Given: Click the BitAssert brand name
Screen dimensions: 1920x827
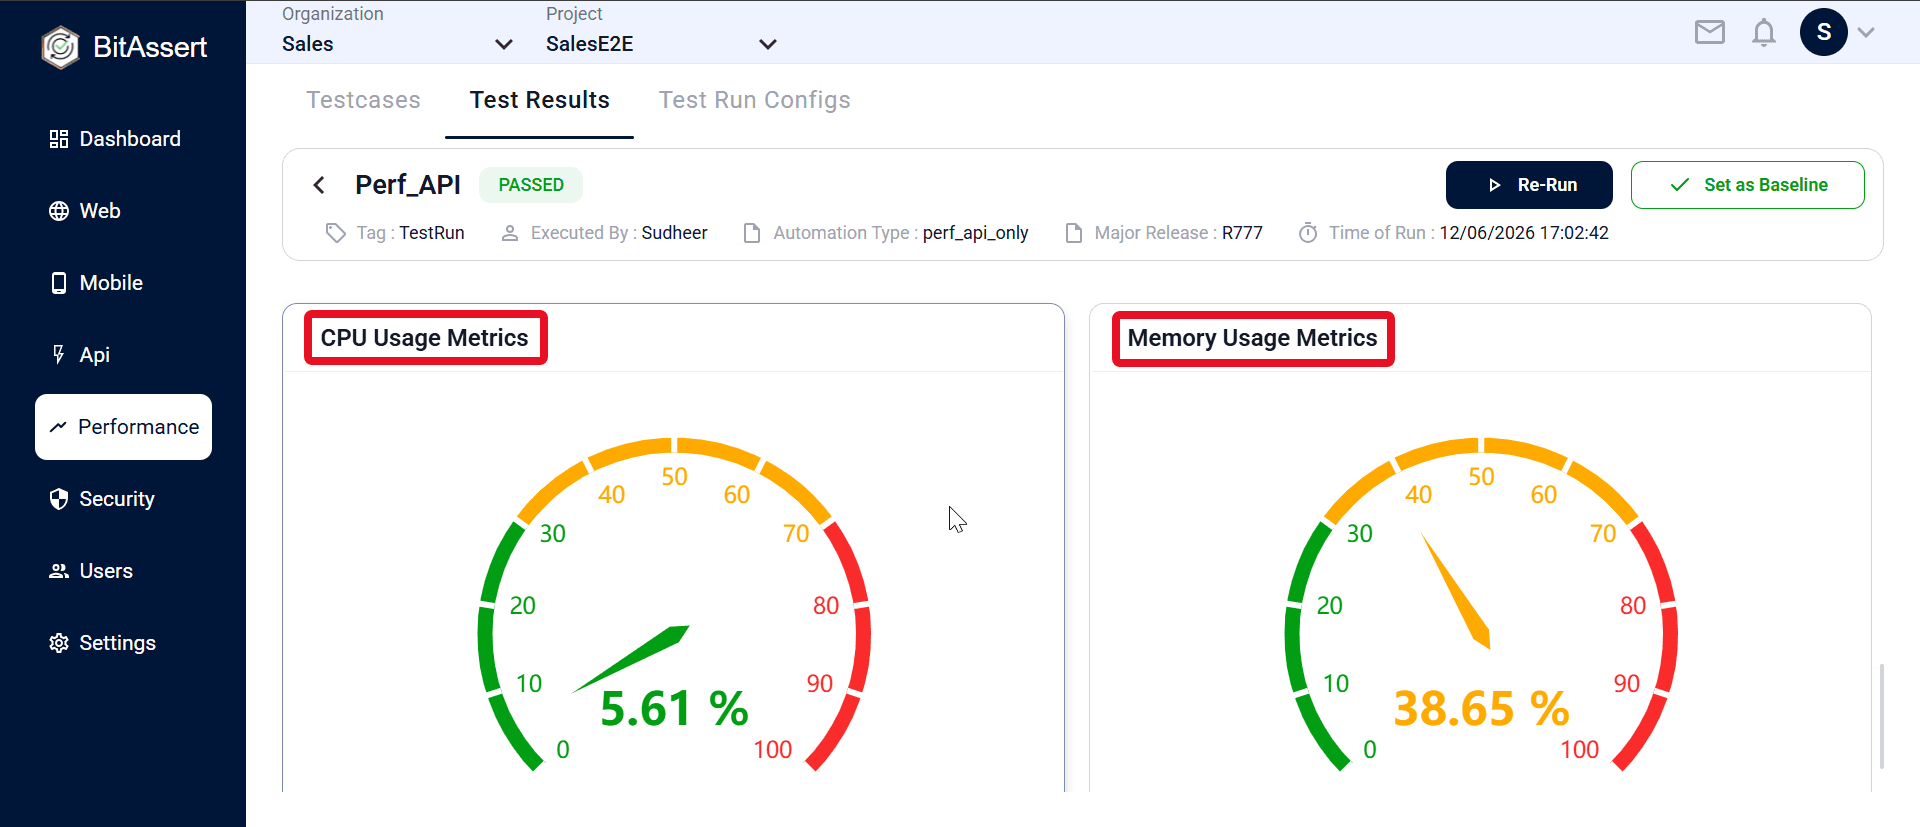Looking at the screenshot, I should click(x=150, y=47).
